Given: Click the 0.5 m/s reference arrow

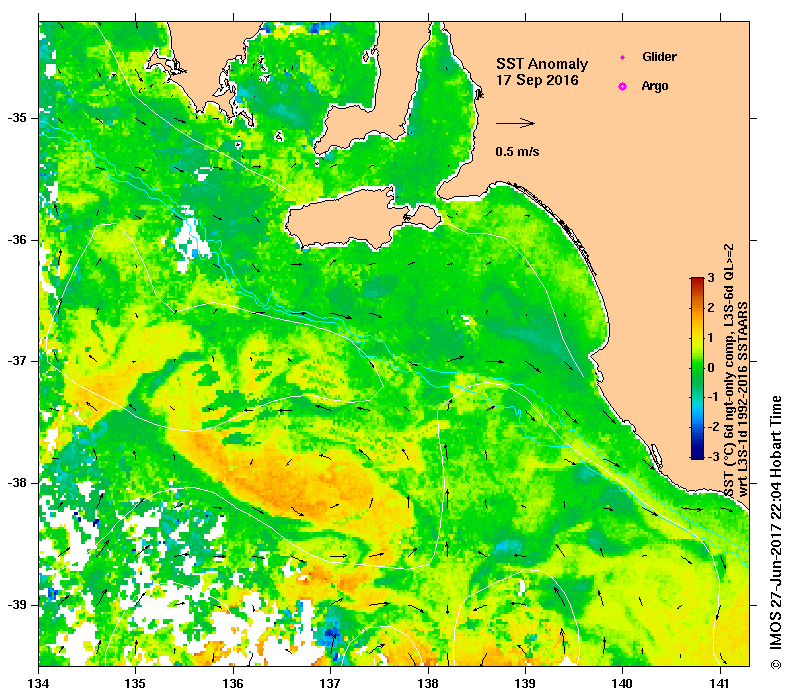Looking at the screenshot, I should click(515, 123).
